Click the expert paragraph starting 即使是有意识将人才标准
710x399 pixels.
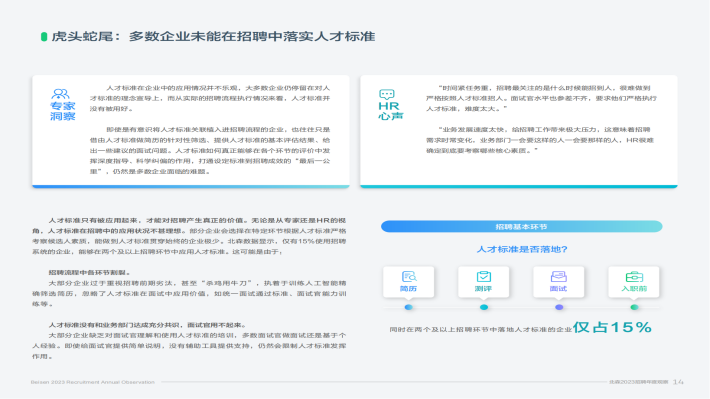point(210,150)
